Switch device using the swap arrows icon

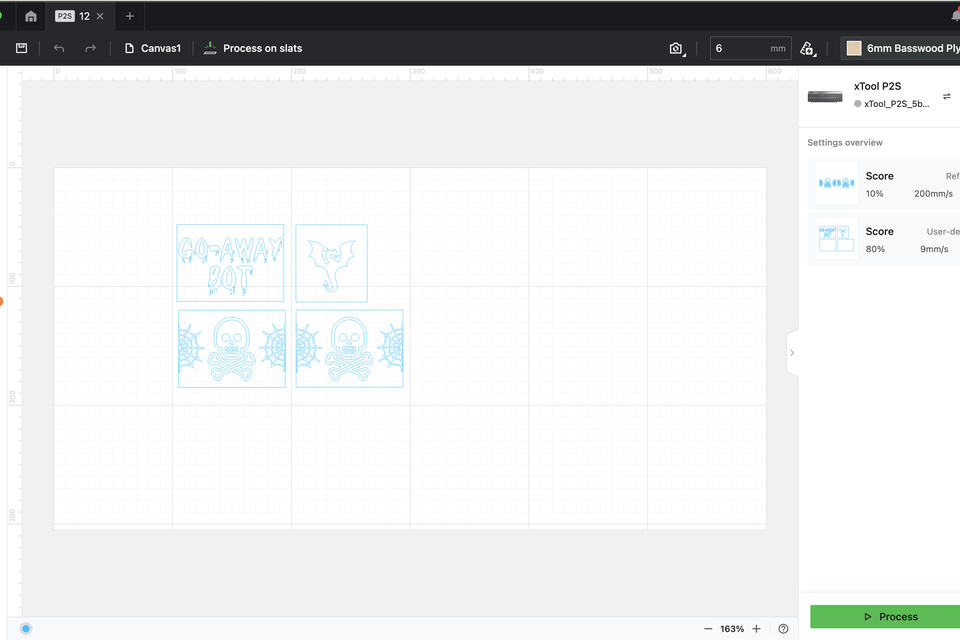click(947, 96)
